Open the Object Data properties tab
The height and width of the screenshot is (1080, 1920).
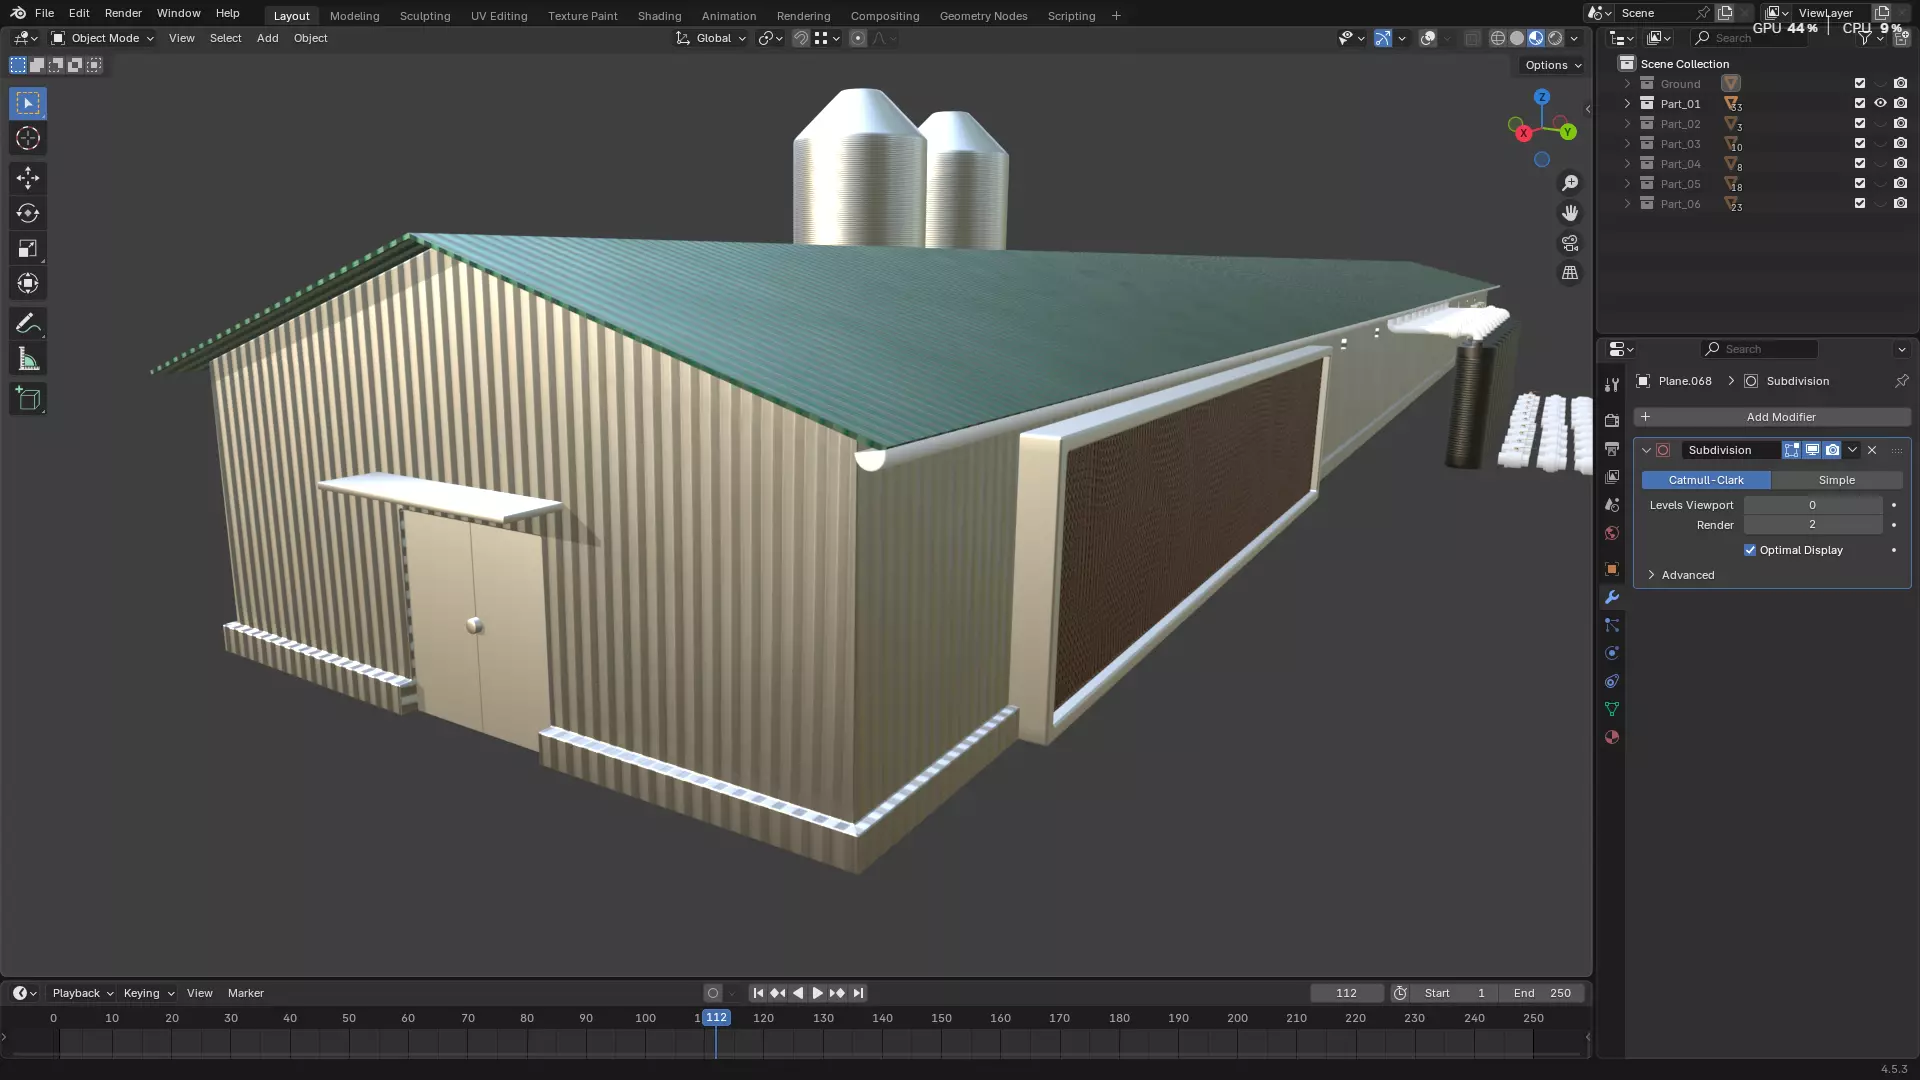tap(1611, 709)
